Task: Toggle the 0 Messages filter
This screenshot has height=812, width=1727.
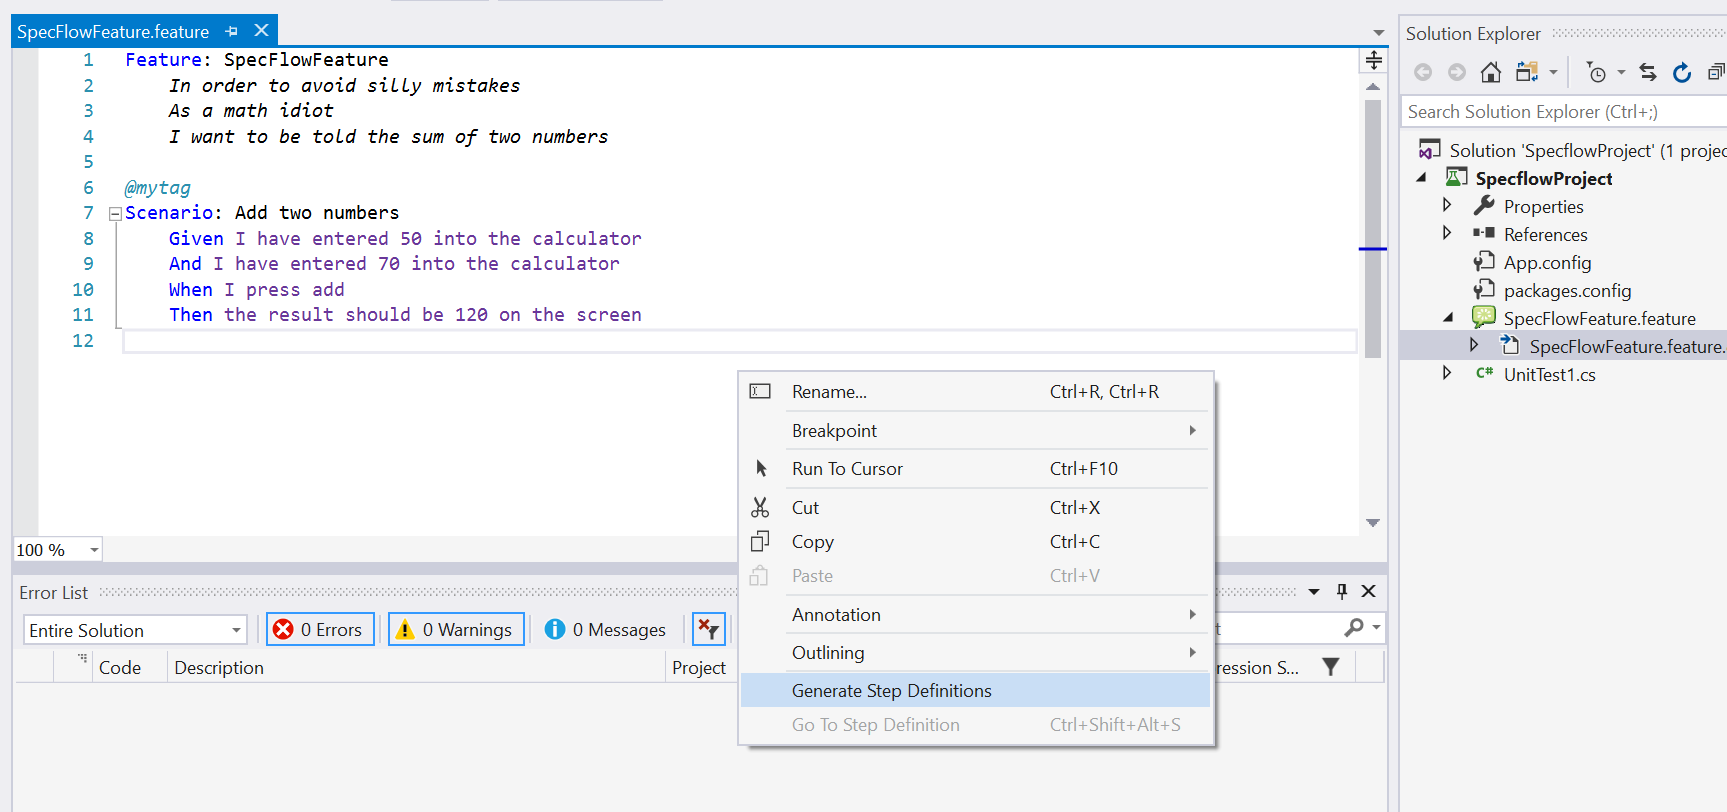Action: [x=605, y=629]
